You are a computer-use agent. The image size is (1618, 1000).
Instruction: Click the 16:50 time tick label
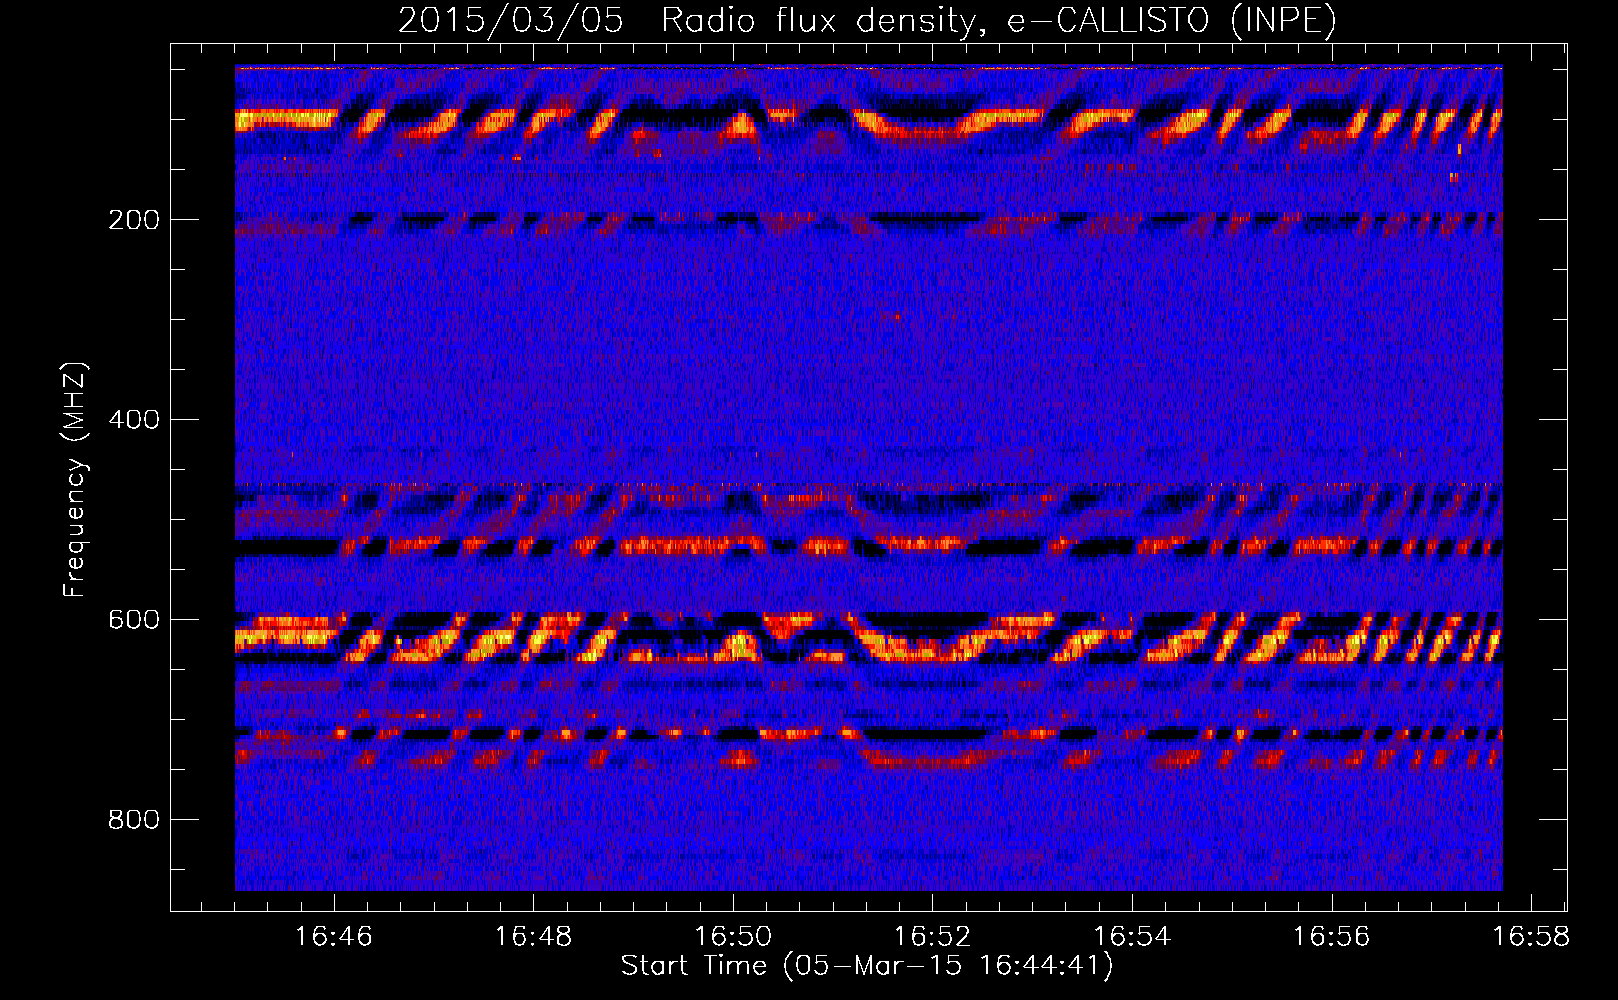[x=733, y=937]
